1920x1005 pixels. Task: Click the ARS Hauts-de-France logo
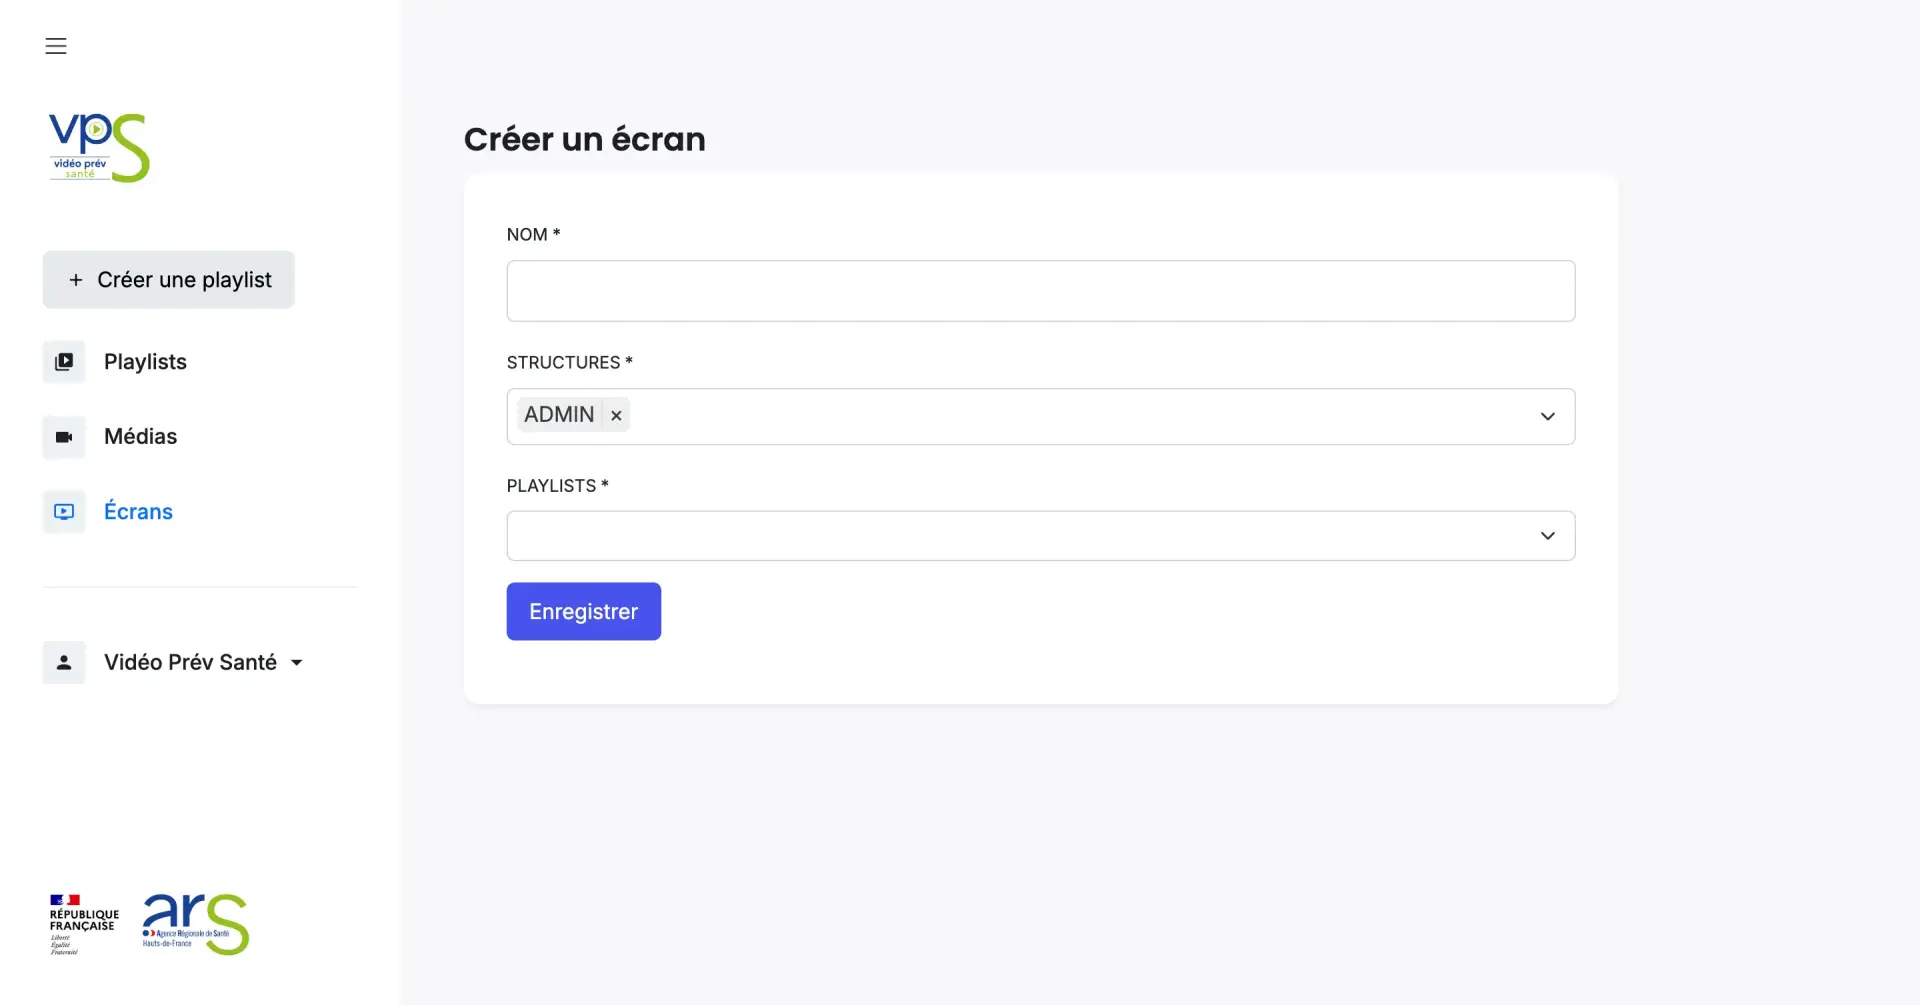[x=195, y=924]
